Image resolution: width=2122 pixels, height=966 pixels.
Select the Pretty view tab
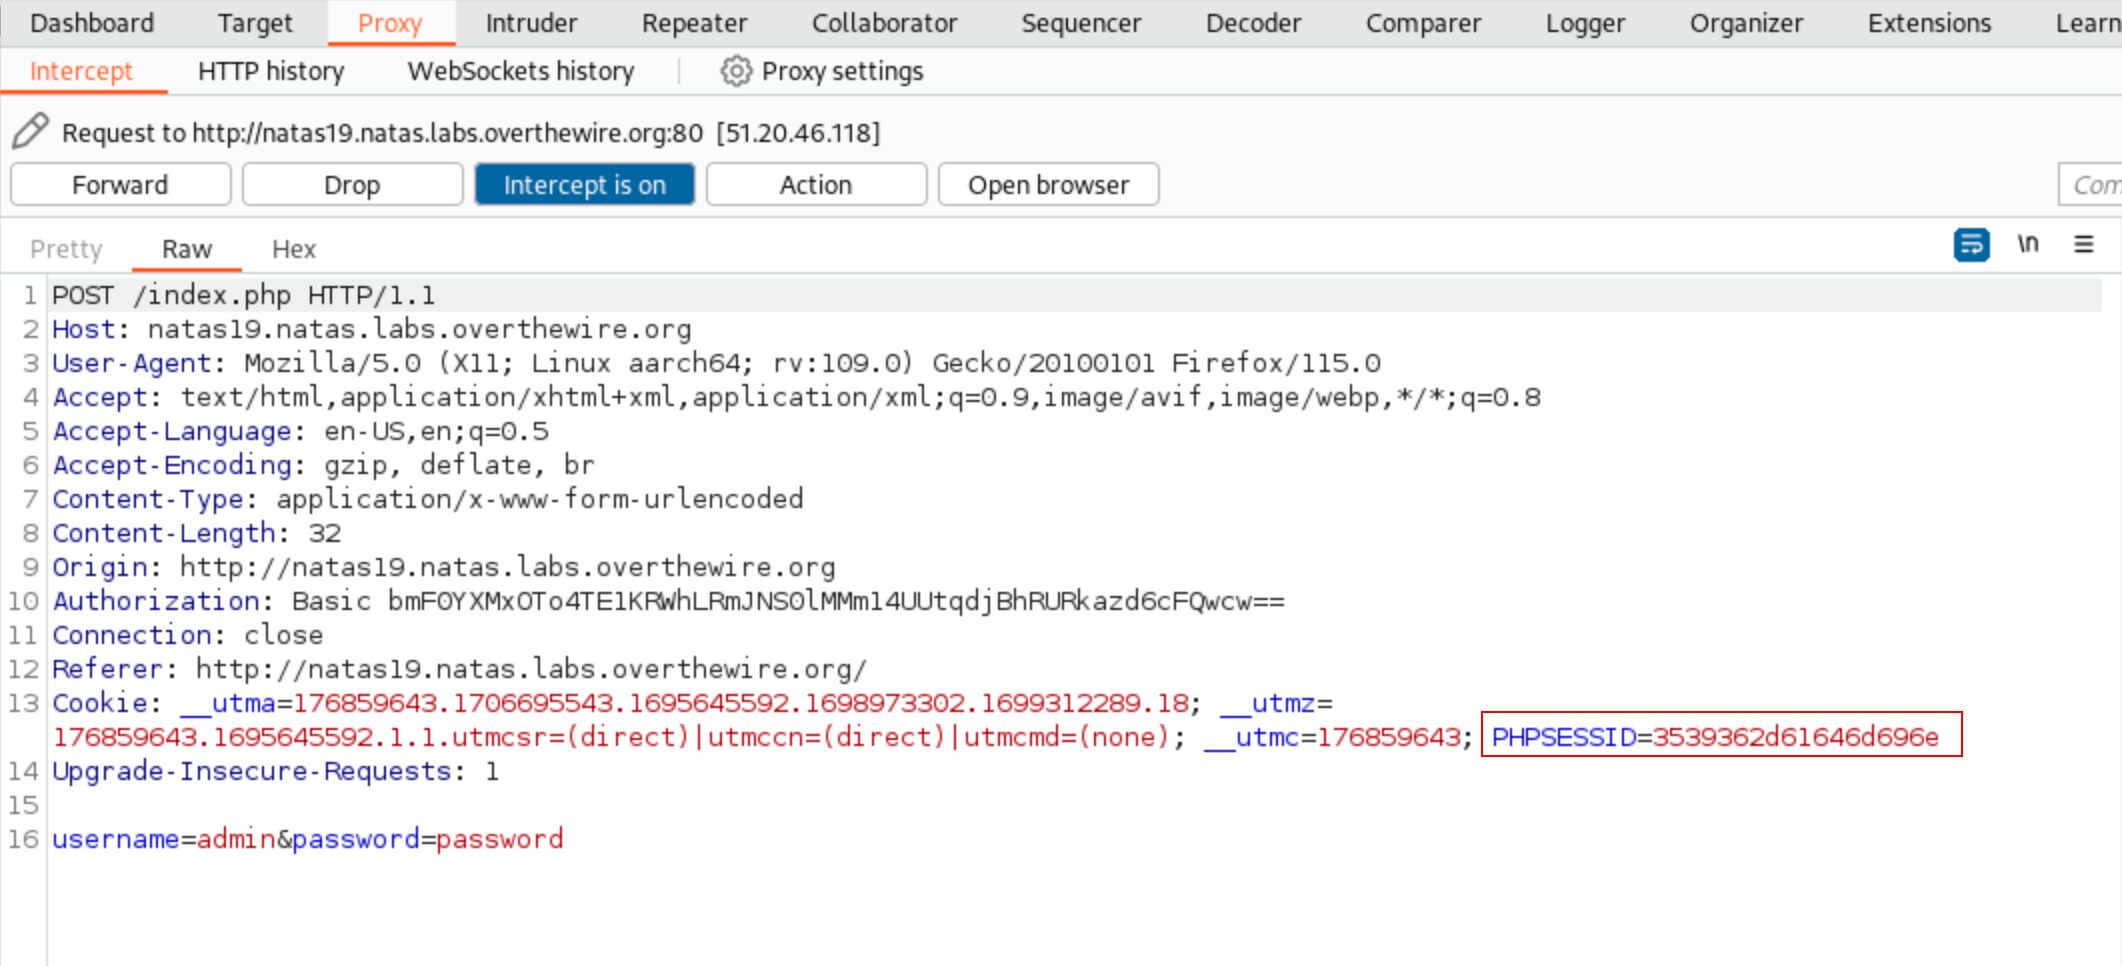point(66,249)
